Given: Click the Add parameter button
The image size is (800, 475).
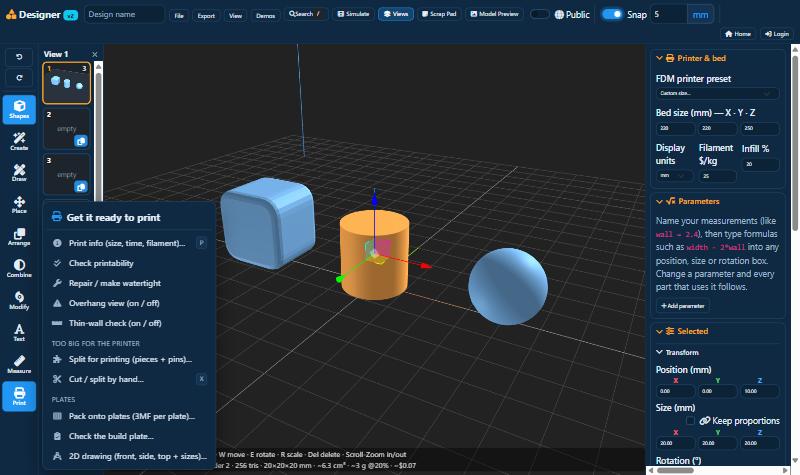Looking at the screenshot, I should 683,306.
